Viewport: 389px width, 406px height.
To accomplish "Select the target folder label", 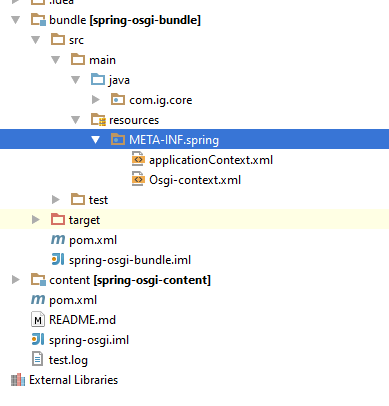I will click(84, 220).
